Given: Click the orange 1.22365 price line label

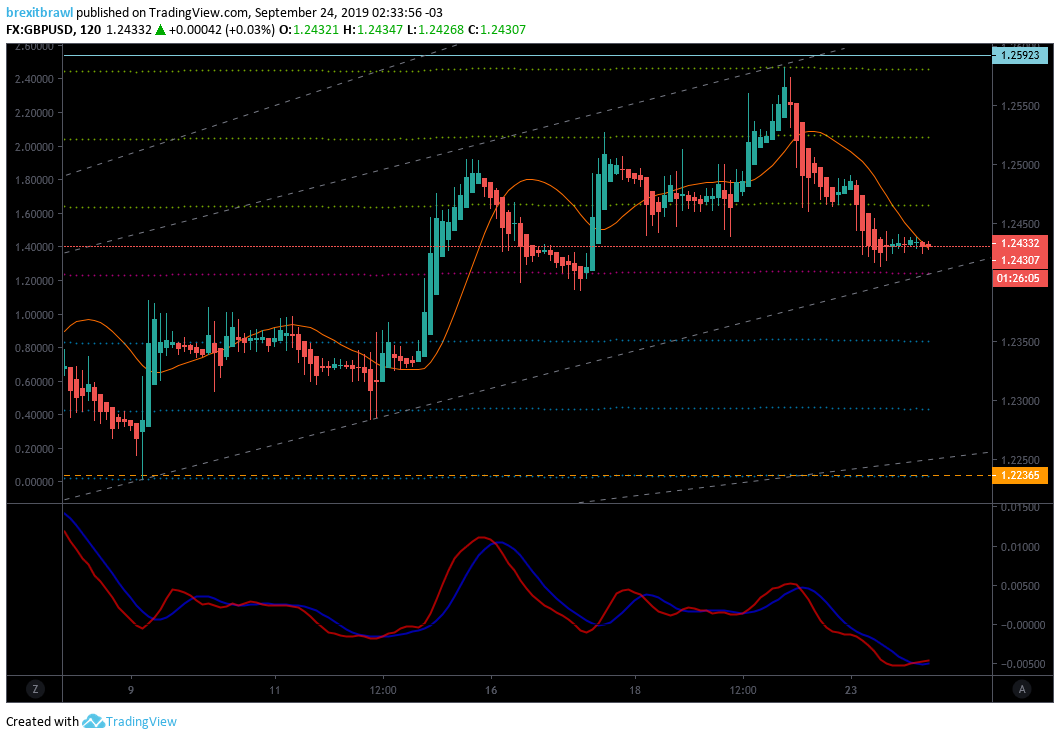Looking at the screenshot, I should click(x=1019, y=475).
